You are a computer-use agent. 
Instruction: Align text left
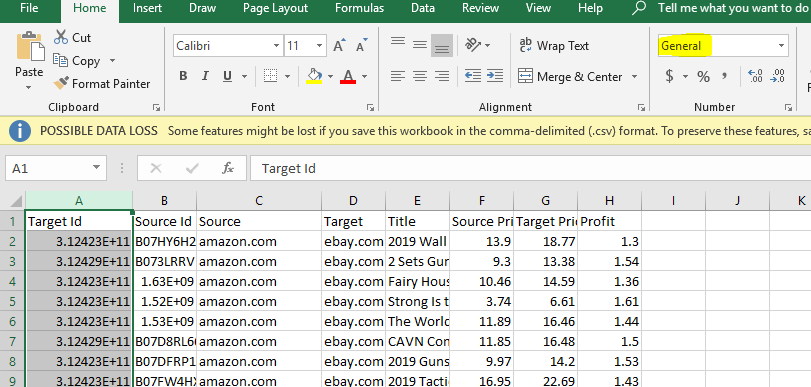398,76
